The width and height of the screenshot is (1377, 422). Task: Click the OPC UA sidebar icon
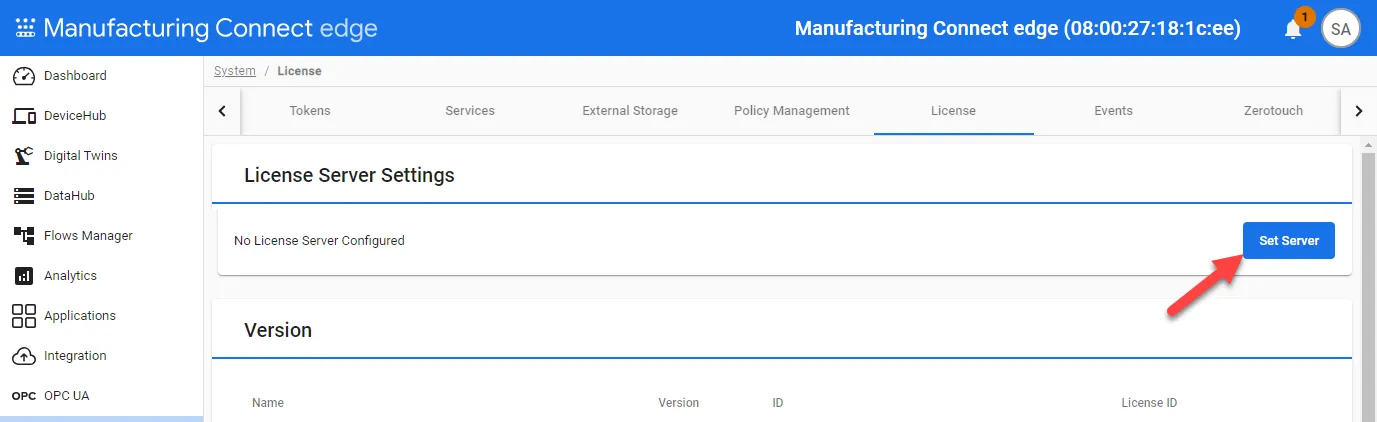[x=24, y=396]
